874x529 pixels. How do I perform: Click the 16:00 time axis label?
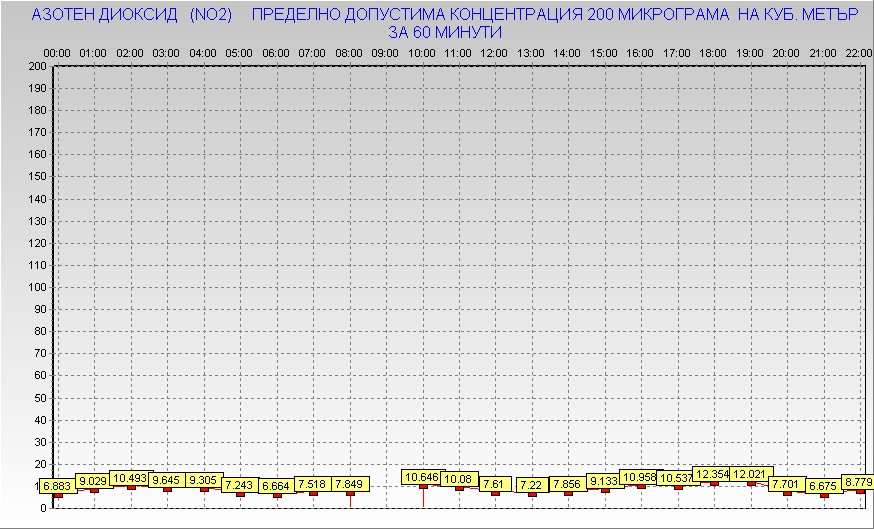click(x=640, y=52)
